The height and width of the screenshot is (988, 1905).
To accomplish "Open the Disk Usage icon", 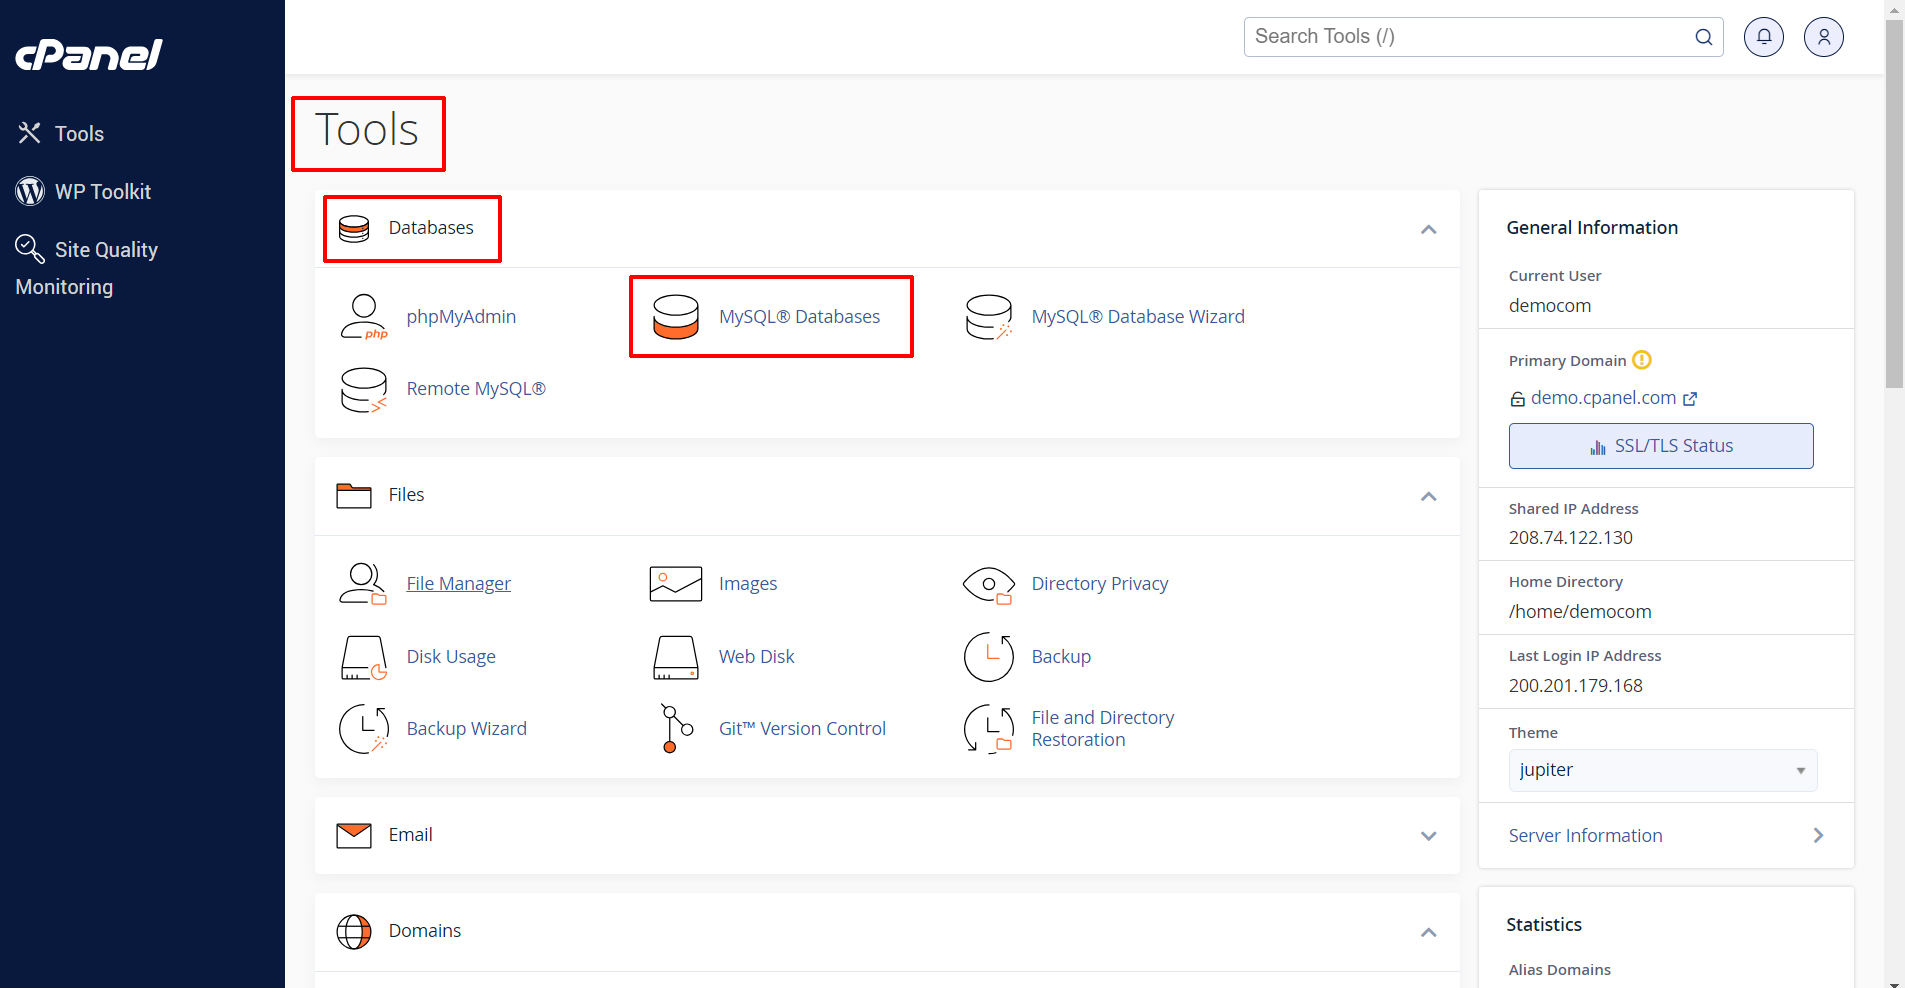I will coord(363,657).
